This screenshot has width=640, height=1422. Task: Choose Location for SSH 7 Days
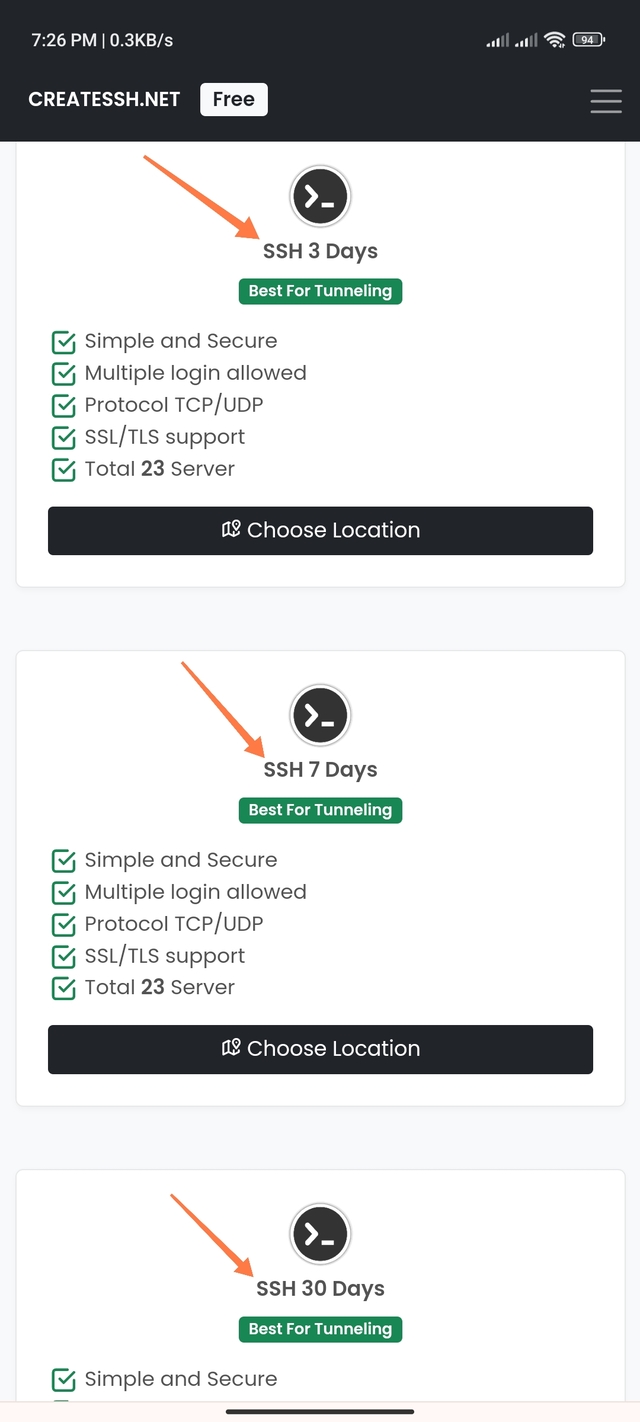click(320, 1048)
